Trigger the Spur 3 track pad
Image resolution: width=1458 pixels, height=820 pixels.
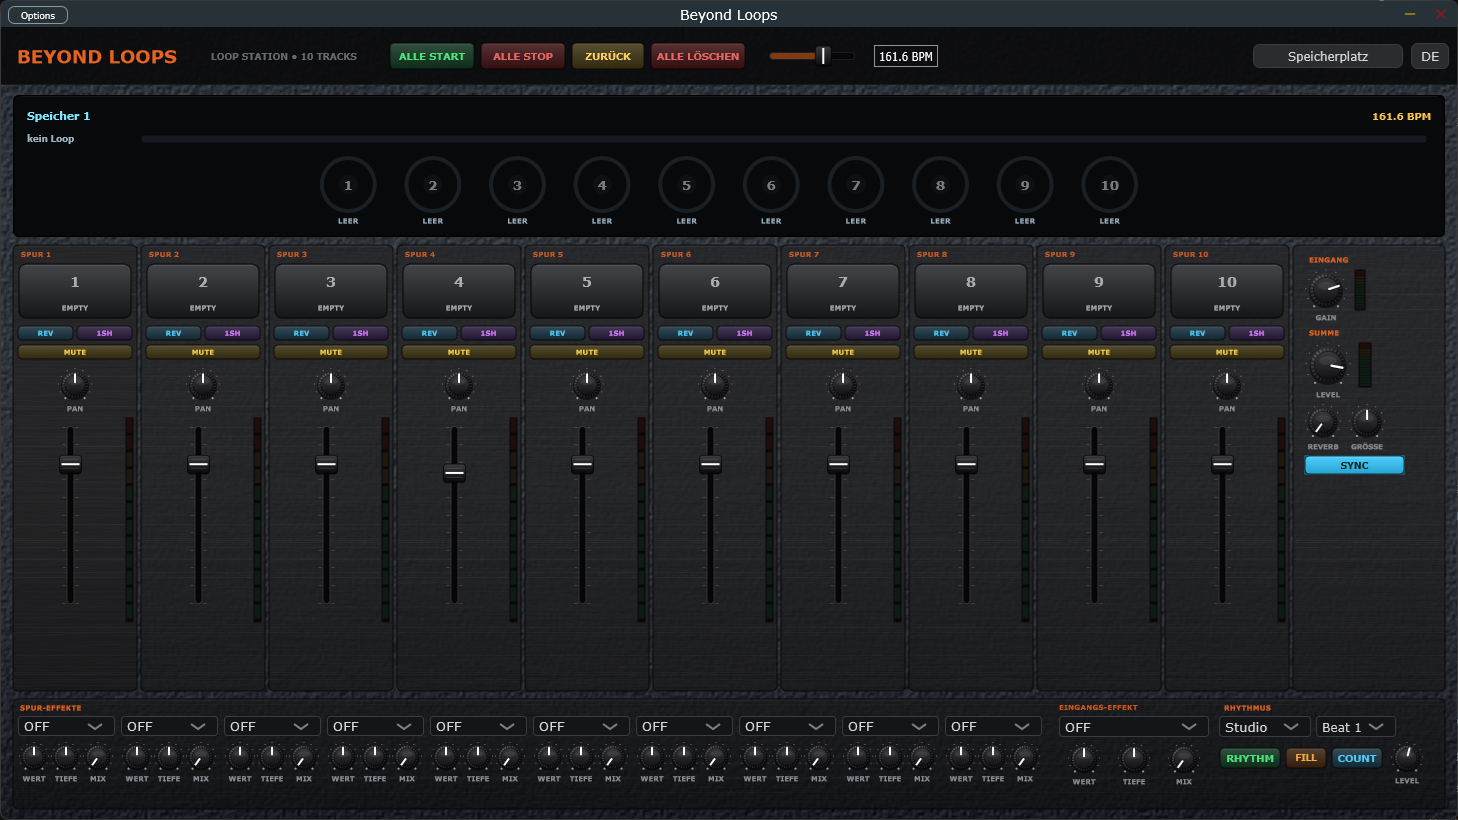tap(331, 291)
